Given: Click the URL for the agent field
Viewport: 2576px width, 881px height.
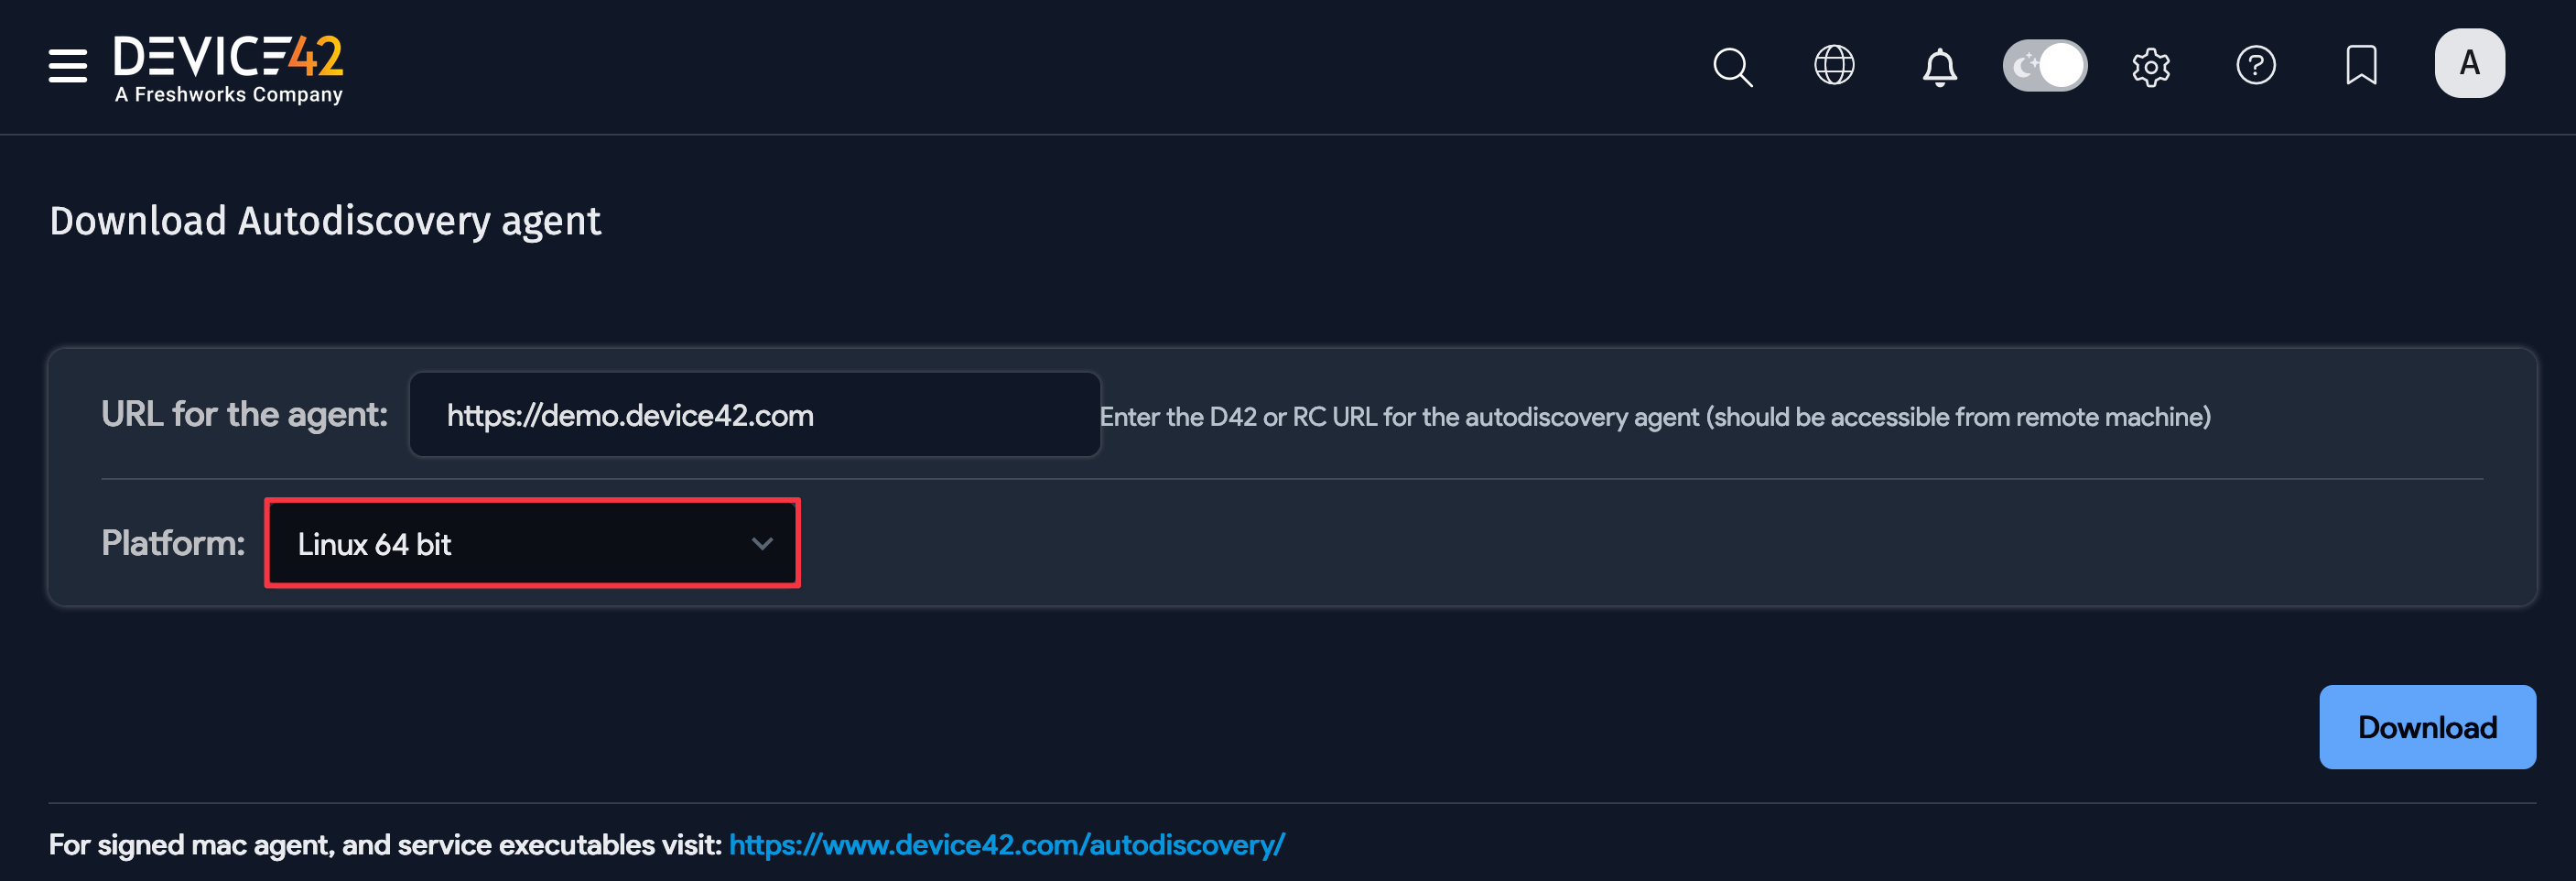Looking at the screenshot, I should [x=755, y=414].
